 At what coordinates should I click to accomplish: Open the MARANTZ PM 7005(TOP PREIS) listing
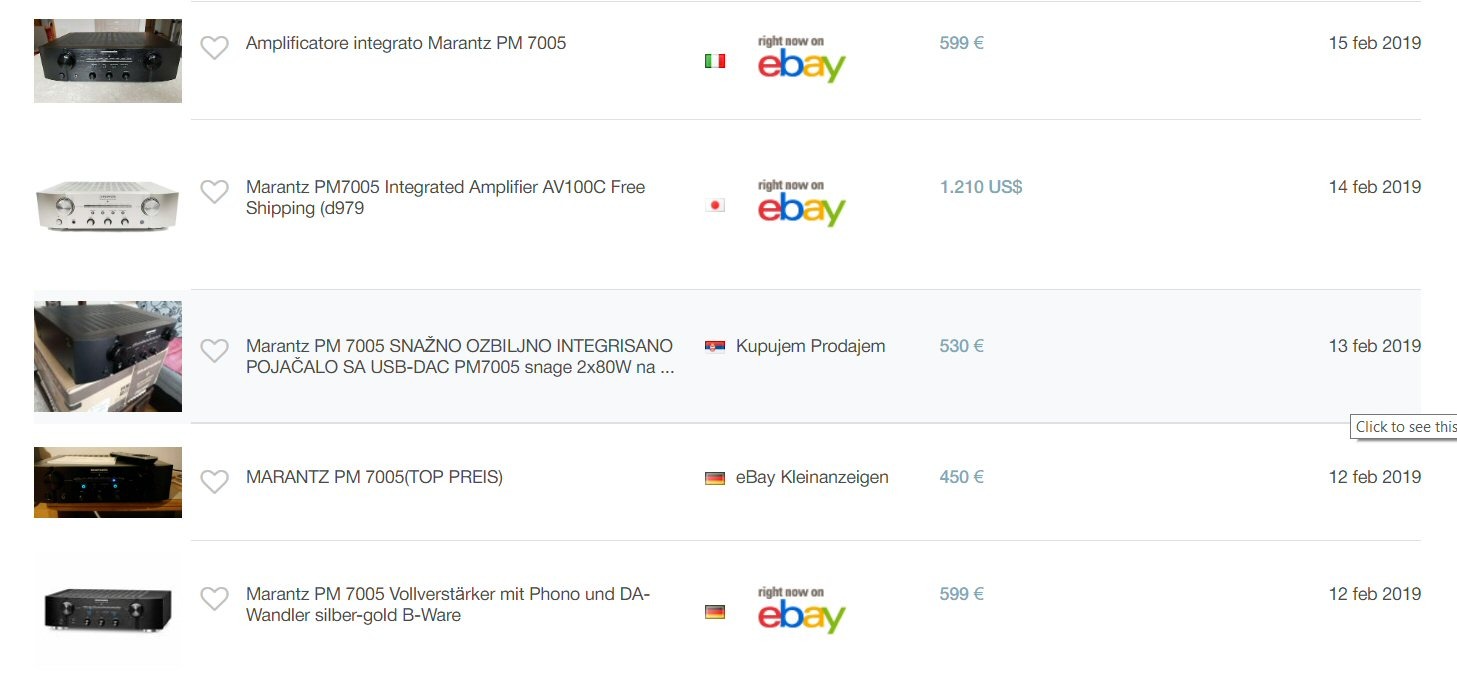tap(374, 477)
